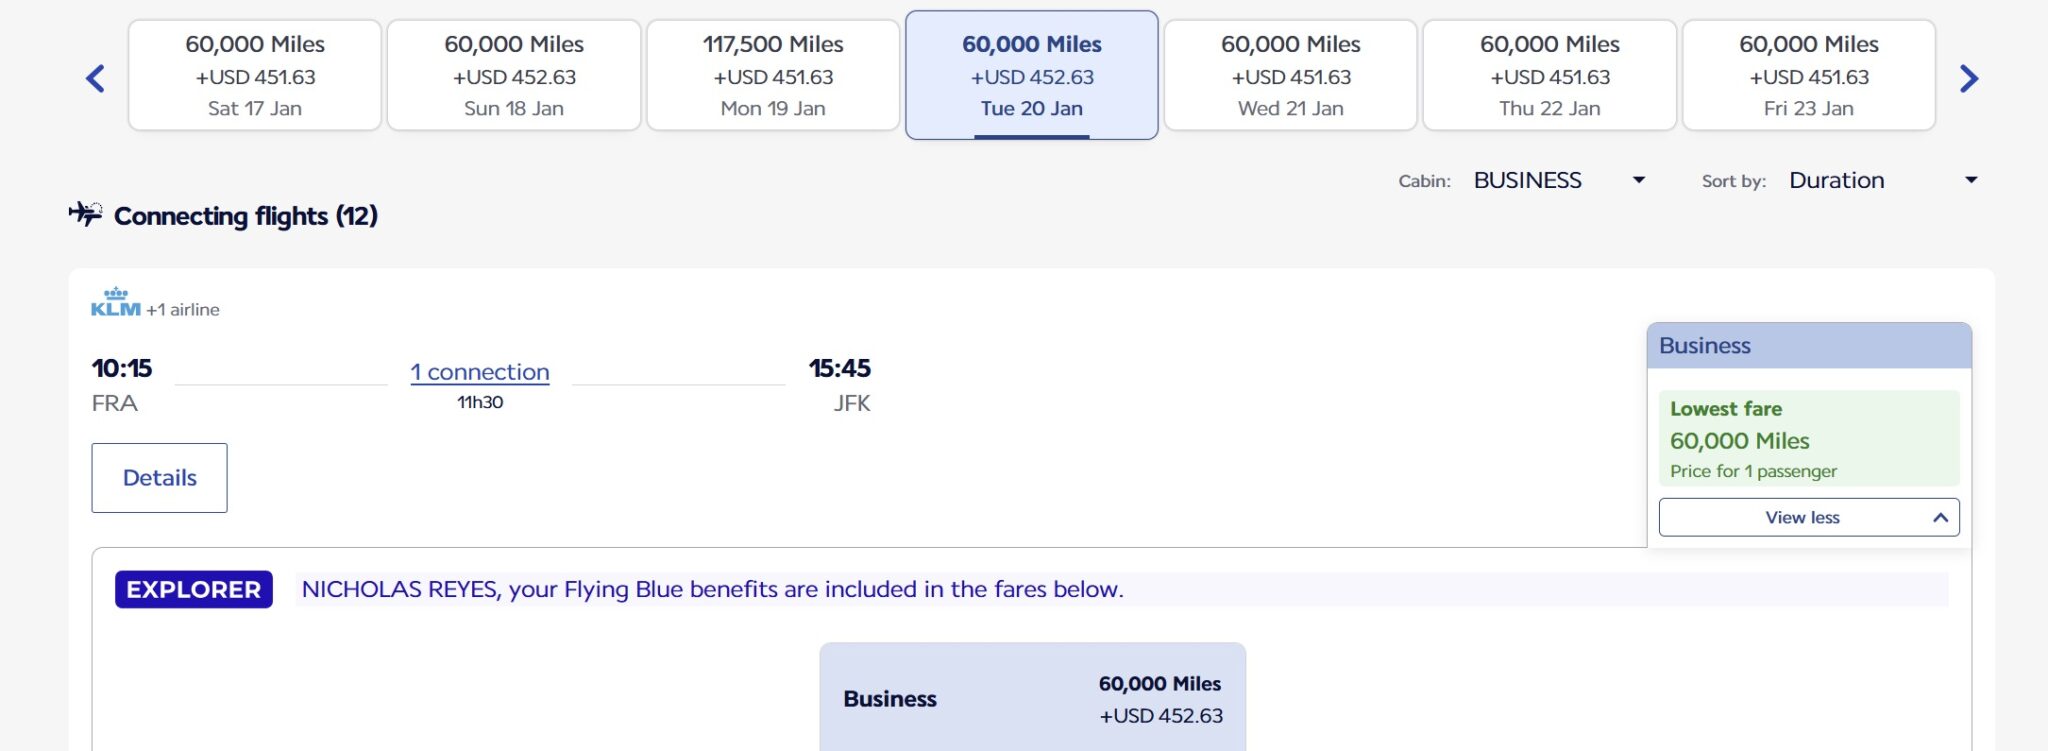
Task: Open the Sort by Duration dropdown
Action: coord(1882,180)
